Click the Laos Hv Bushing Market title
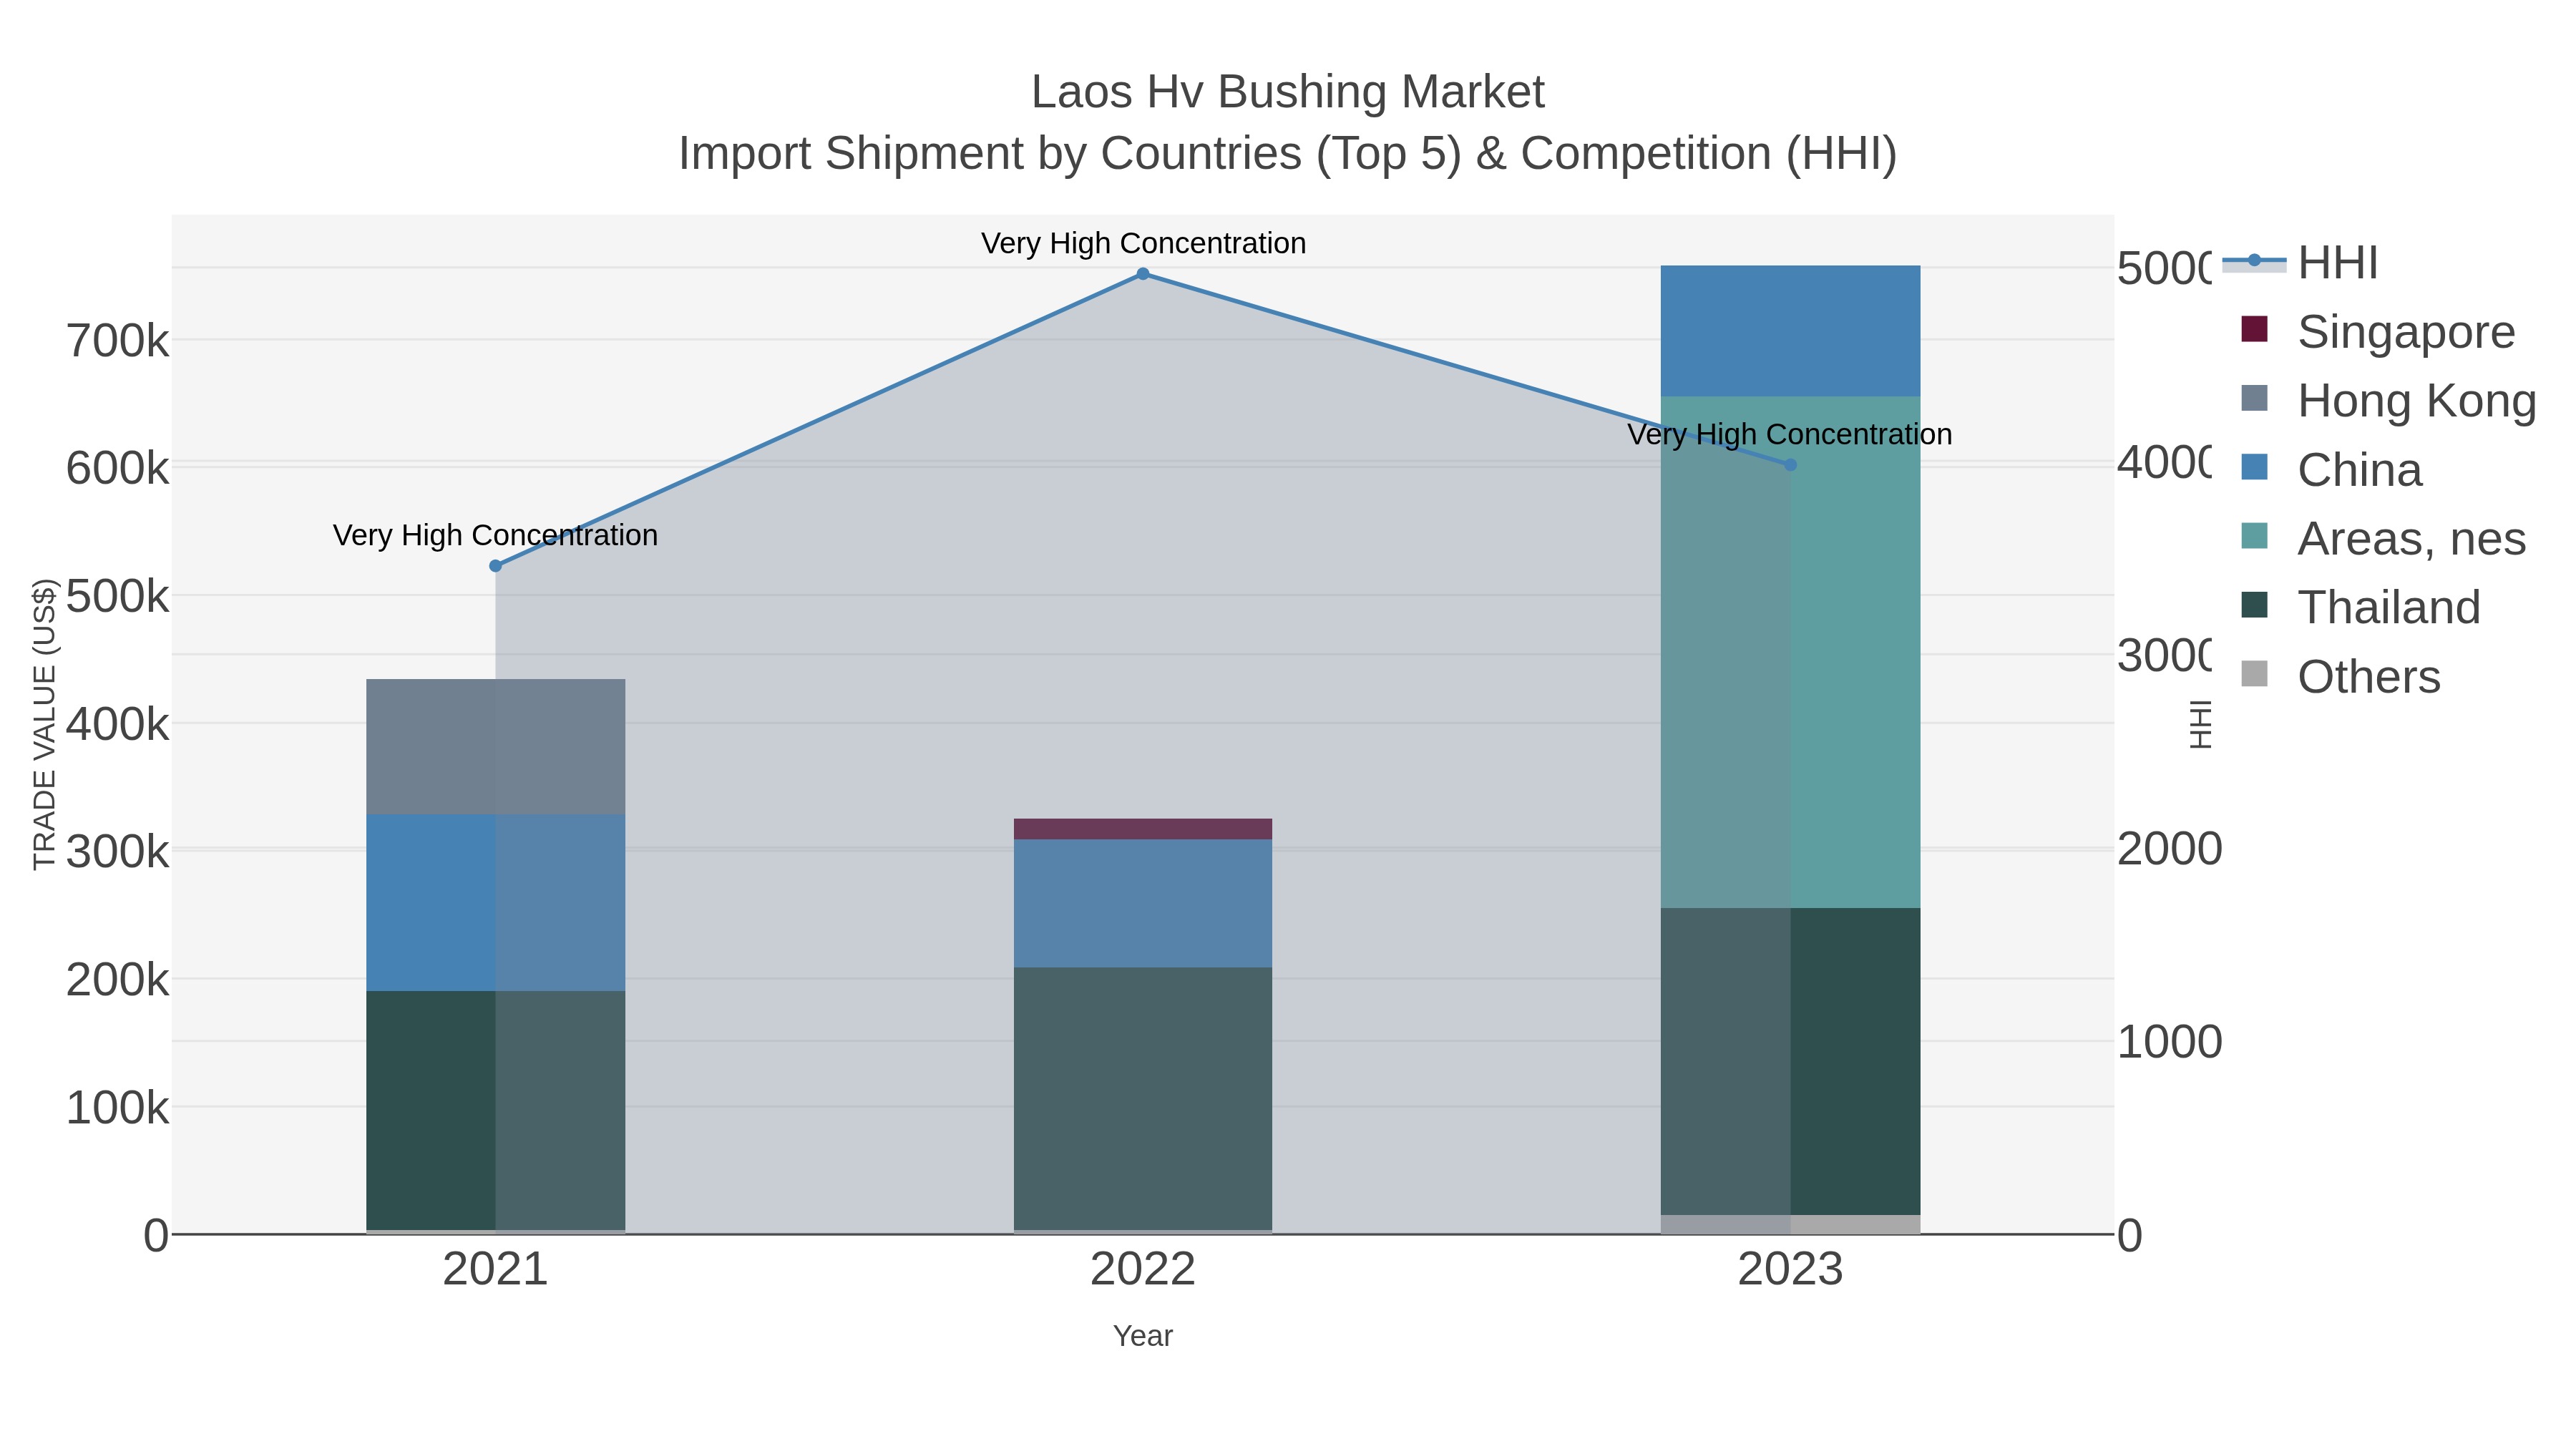Viewport: 2576px width, 1449px height. [1288, 92]
